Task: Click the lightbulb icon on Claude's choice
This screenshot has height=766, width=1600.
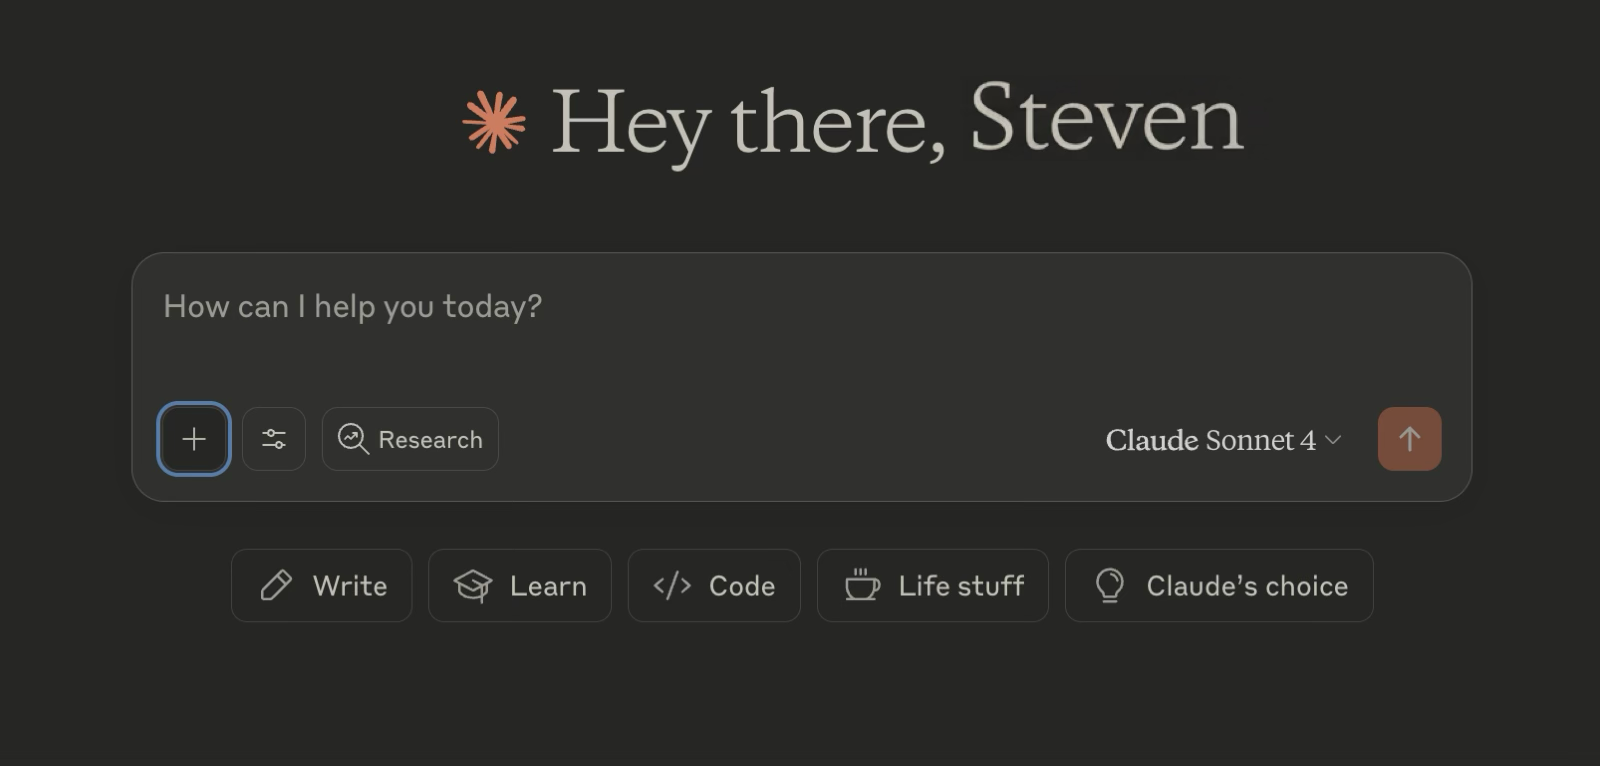Action: coord(1110,585)
